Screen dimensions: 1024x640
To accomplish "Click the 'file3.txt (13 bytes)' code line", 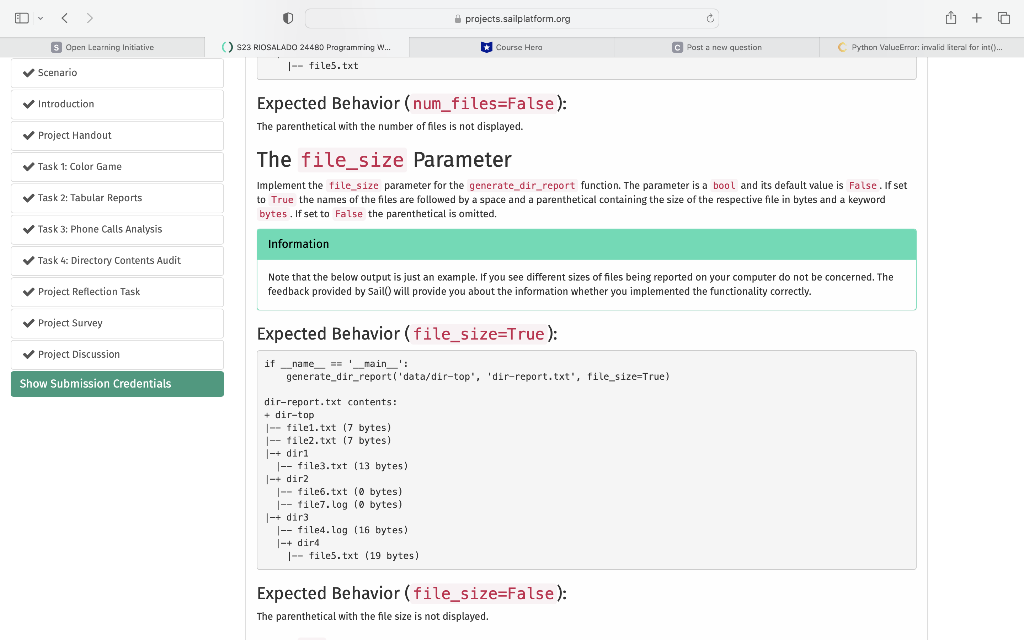I will tap(342, 466).
